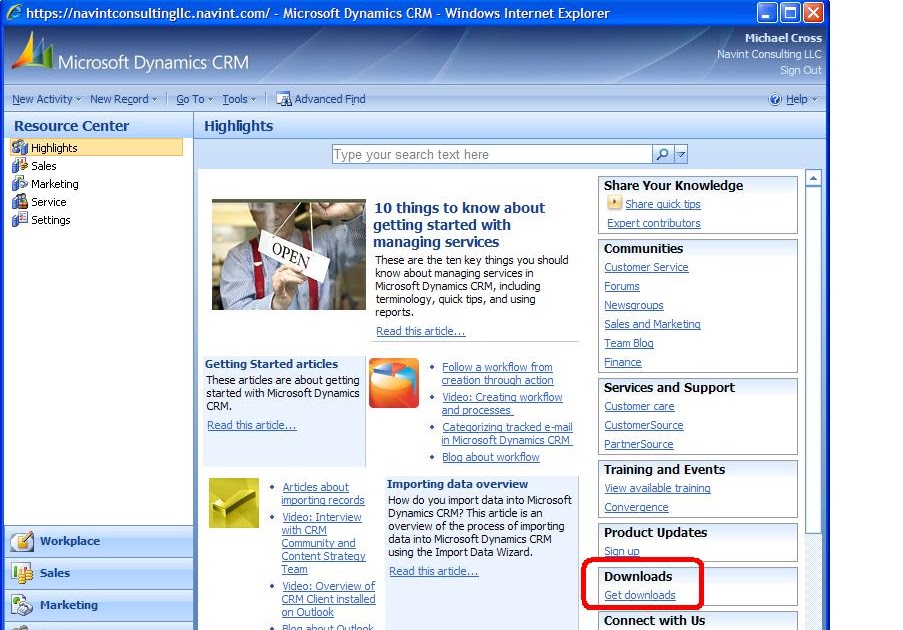Expand the Tools menu
This screenshot has height=630, width=903.
point(239,99)
